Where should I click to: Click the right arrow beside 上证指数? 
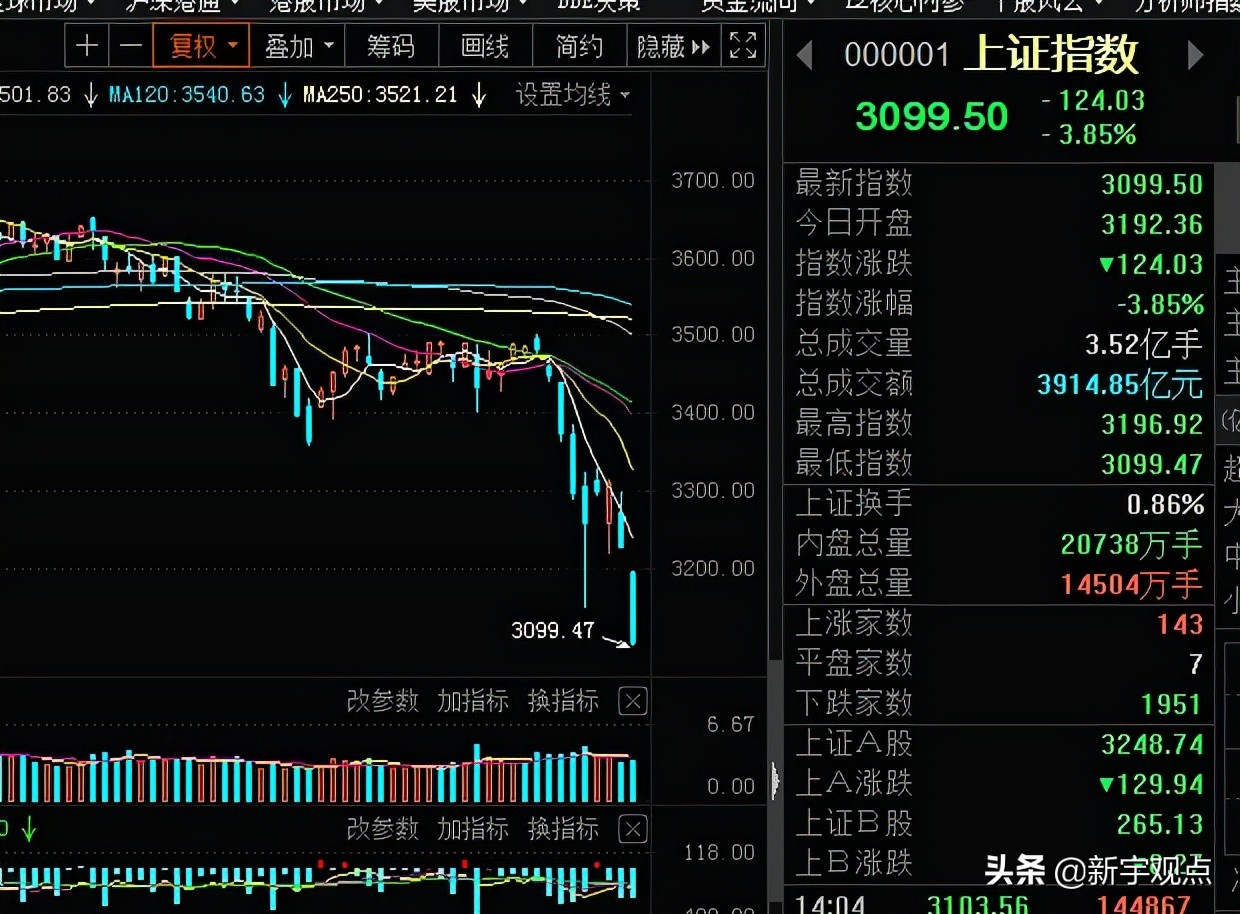1196,55
